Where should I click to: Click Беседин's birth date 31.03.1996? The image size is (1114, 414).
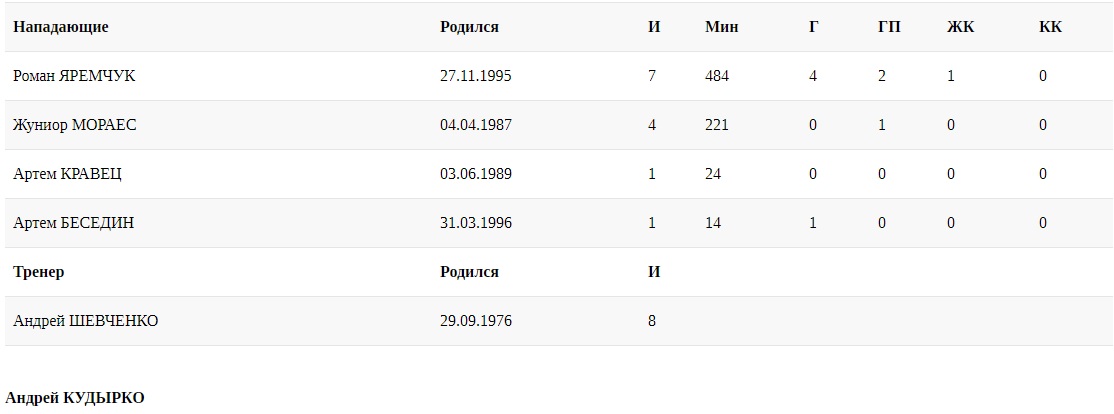point(476,223)
